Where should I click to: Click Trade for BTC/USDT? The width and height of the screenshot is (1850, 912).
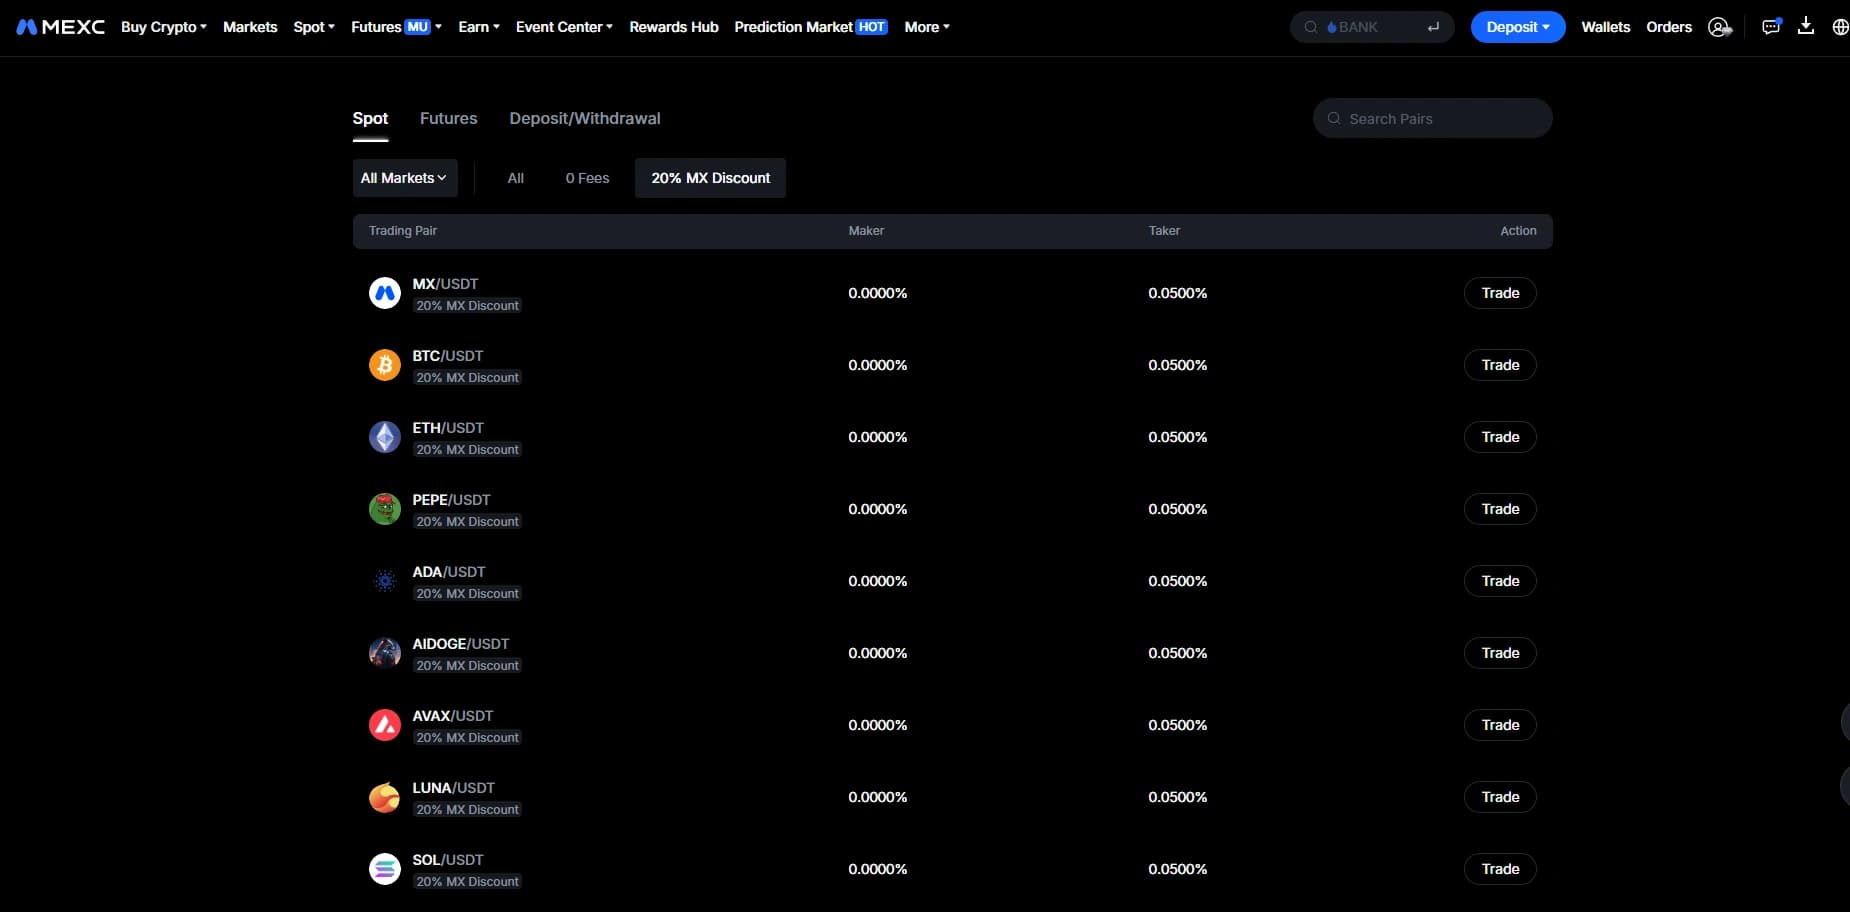click(x=1500, y=365)
